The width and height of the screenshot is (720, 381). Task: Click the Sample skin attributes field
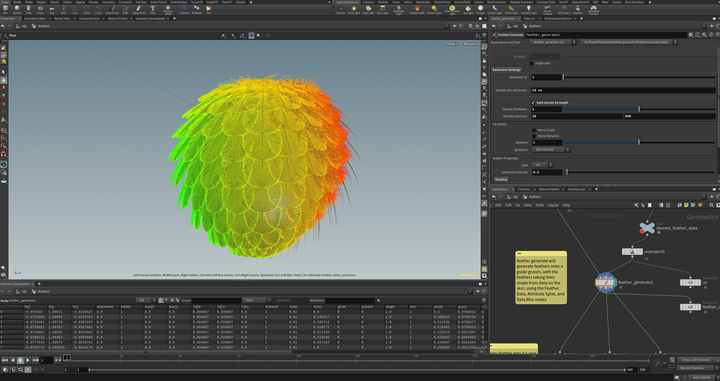pyautogui.click(x=623, y=90)
